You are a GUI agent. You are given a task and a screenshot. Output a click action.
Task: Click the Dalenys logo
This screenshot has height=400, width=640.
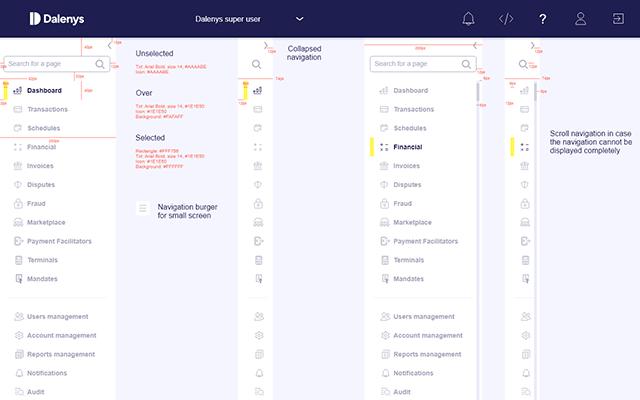point(57,19)
